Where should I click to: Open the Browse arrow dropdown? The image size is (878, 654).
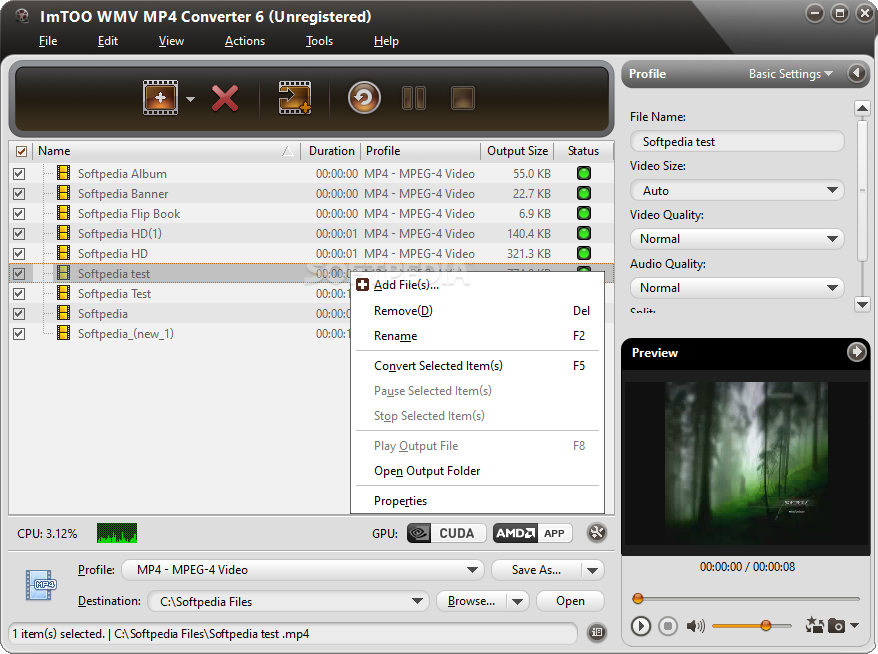point(517,601)
